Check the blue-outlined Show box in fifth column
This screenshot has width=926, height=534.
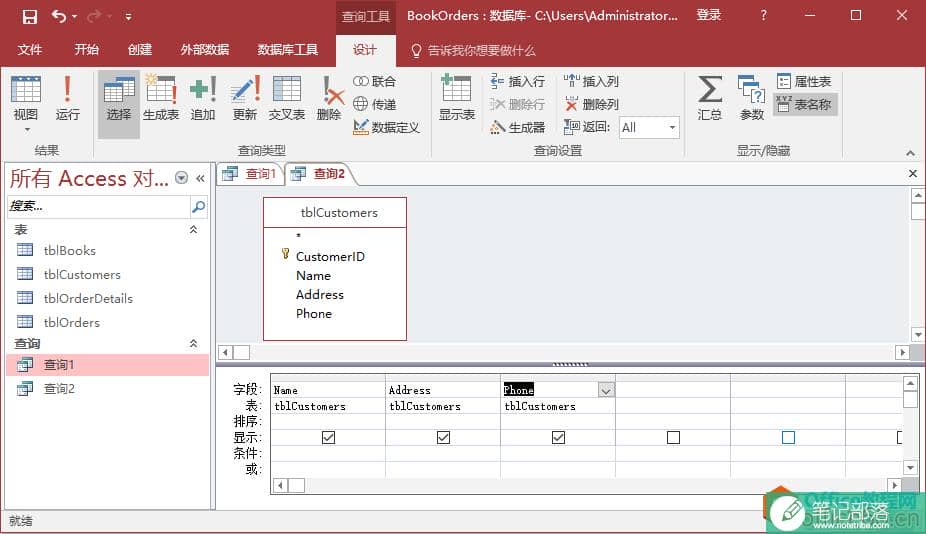pyautogui.click(x=788, y=437)
